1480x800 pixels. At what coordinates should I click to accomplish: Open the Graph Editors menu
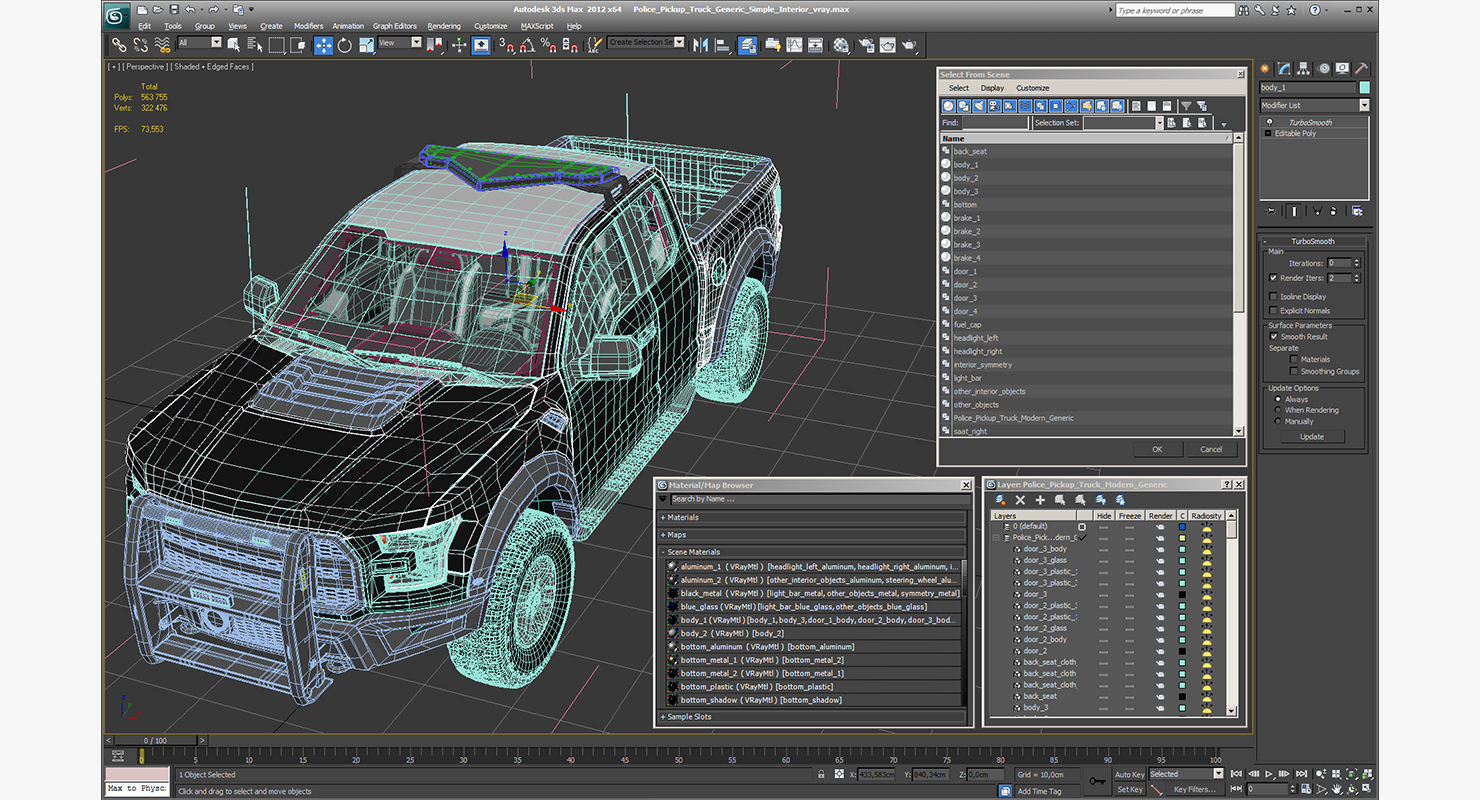(395, 26)
